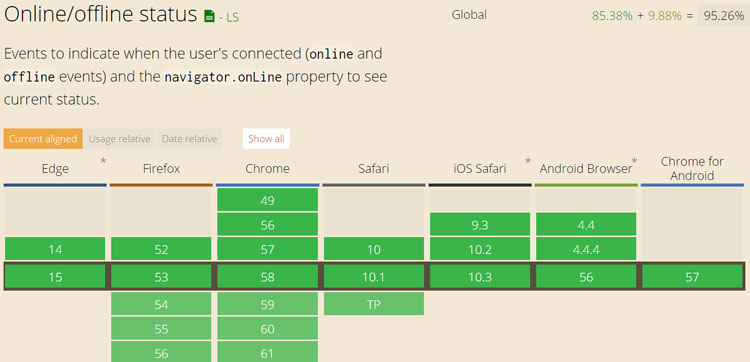This screenshot has width=750, height=362.
Task: Select the Chrome 61 future version cell
Action: point(267,353)
